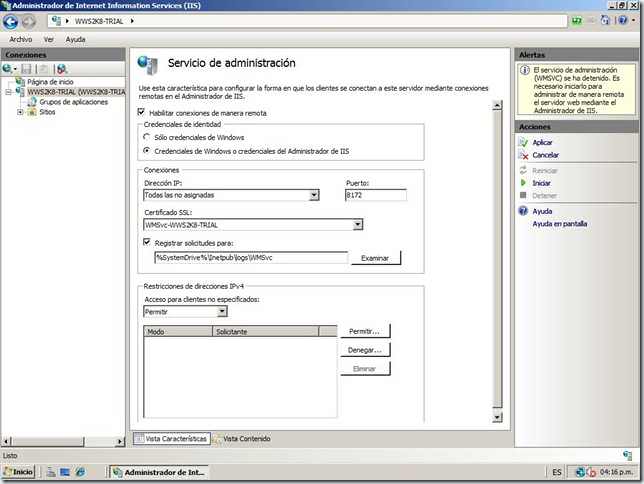Click the blue Back navigation arrow
Screen dimensions: 644x484
tap(10, 21)
